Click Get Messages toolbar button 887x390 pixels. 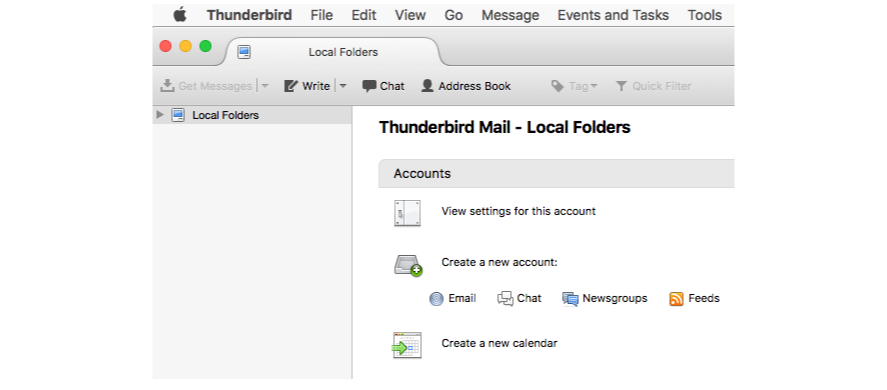coord(206,86)
